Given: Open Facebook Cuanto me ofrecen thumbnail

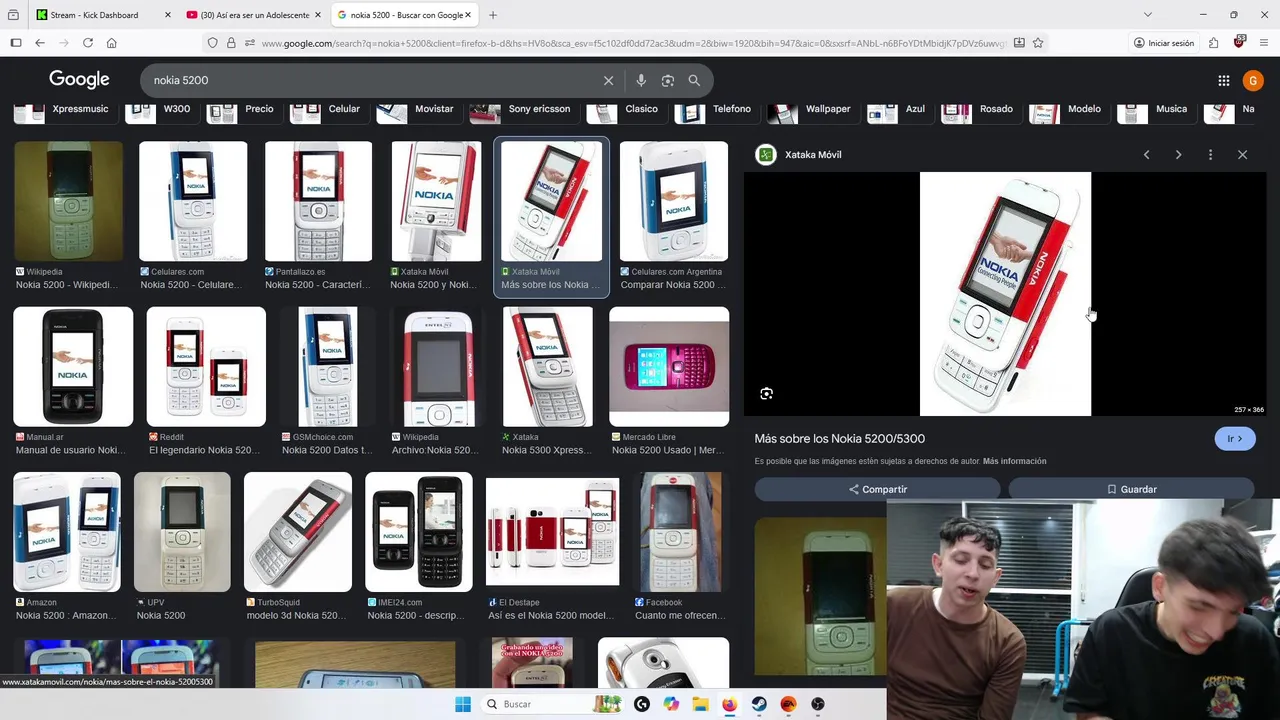Looking at the screenshot, I should pos(681,532).
